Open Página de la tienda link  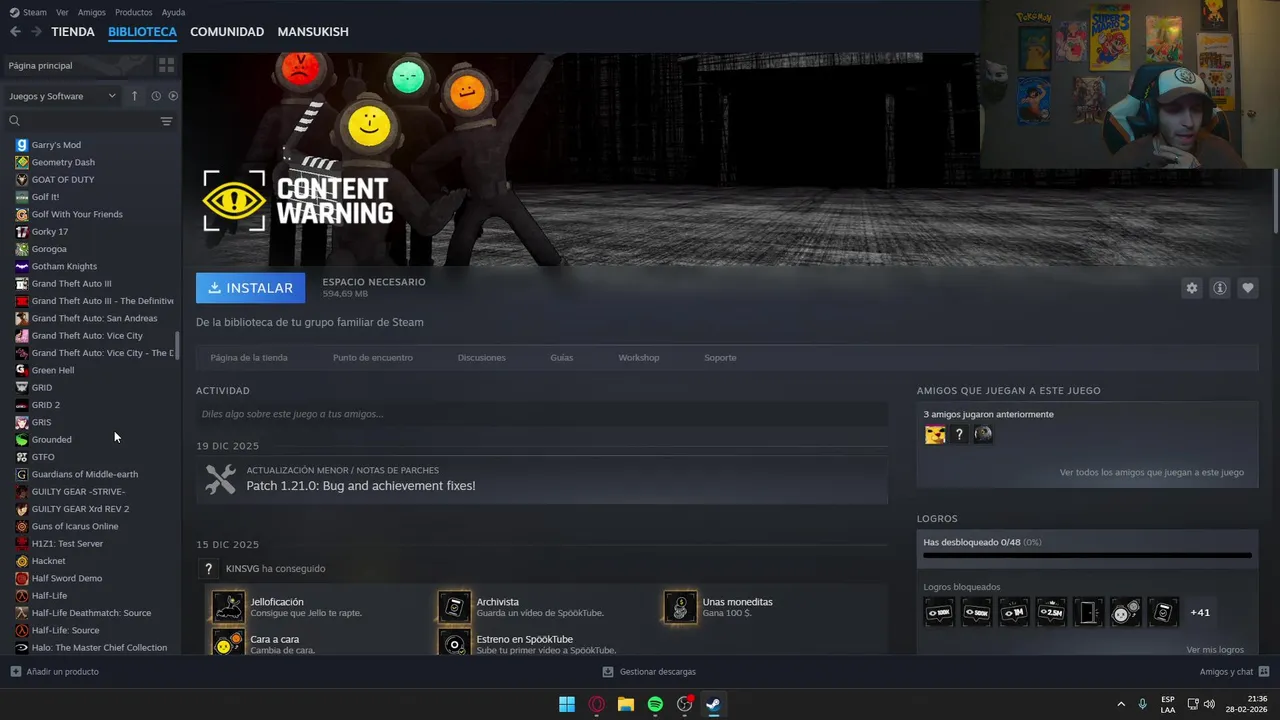(x=249, y=358)
